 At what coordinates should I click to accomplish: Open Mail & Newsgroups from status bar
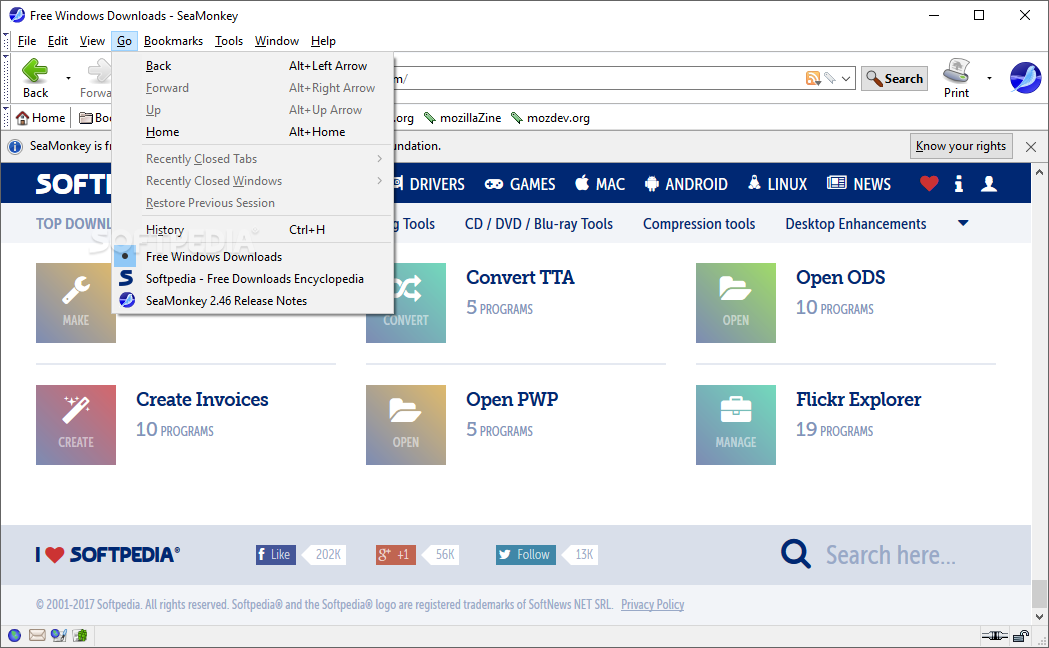pos(37,635)
